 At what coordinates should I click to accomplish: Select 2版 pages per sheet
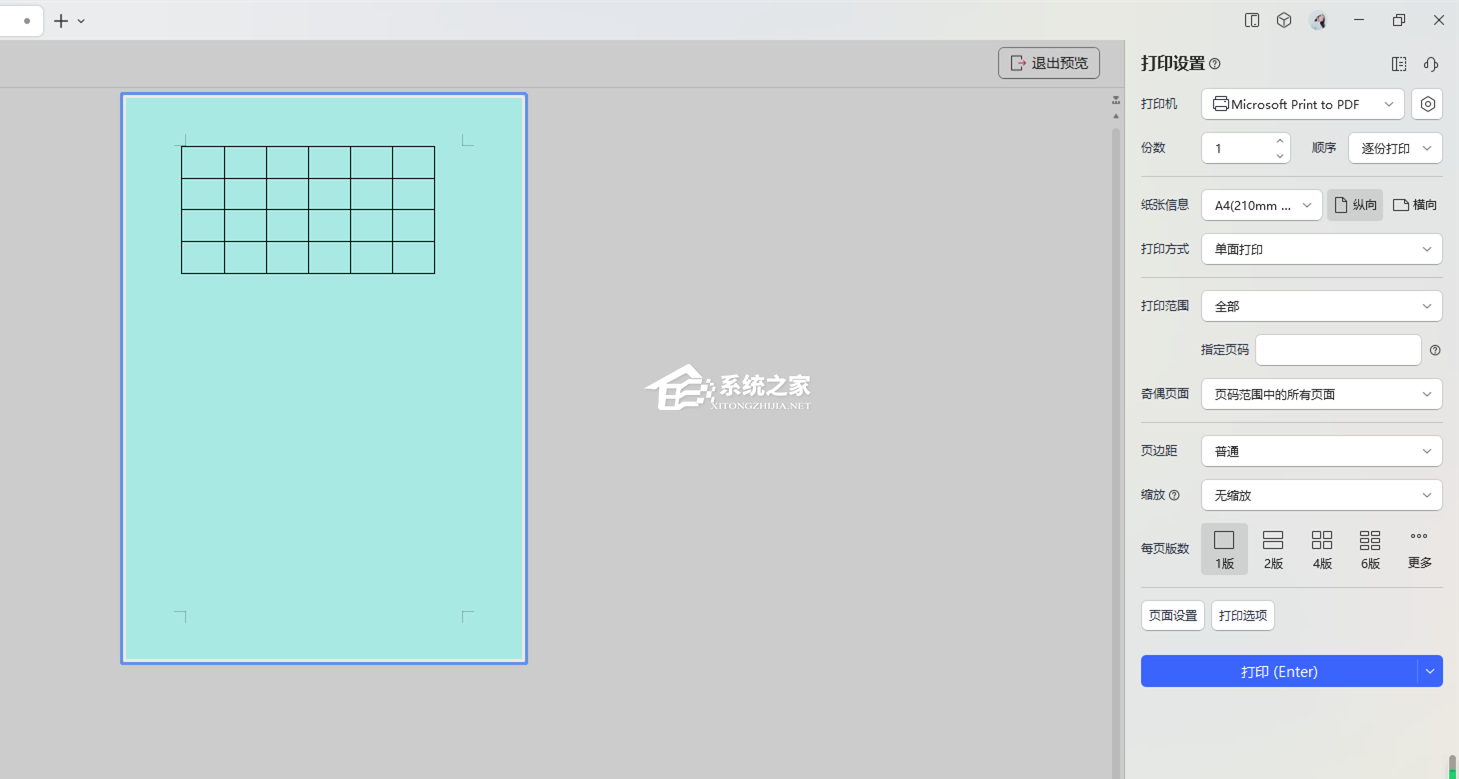click(x=1273, y=549)
